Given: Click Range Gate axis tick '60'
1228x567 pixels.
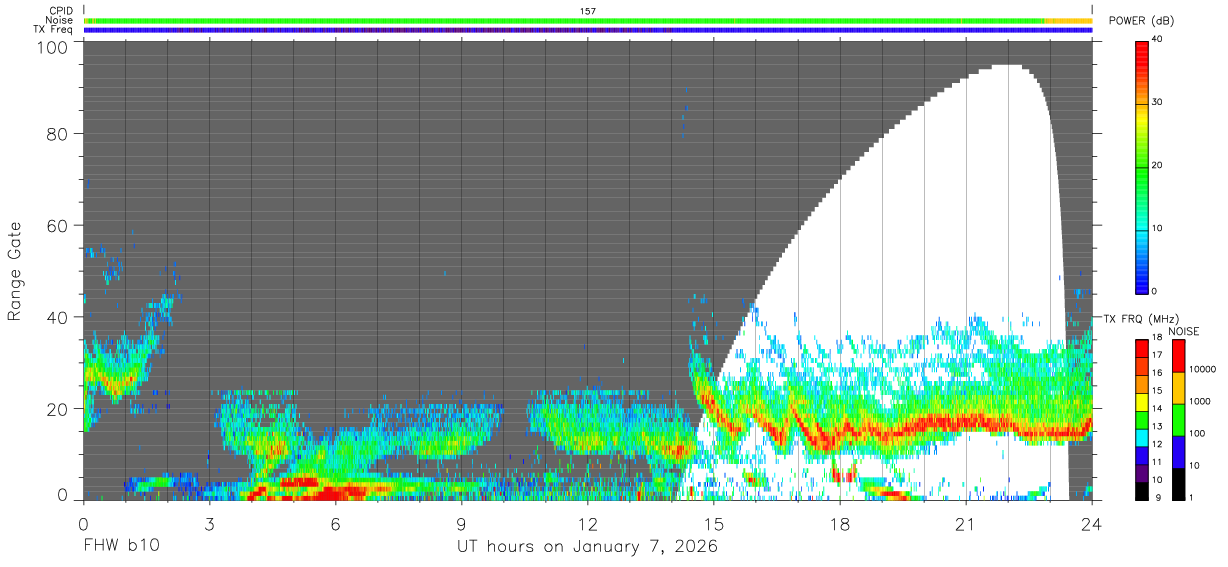Looking at the screenshot, I should tap(56, 225).
